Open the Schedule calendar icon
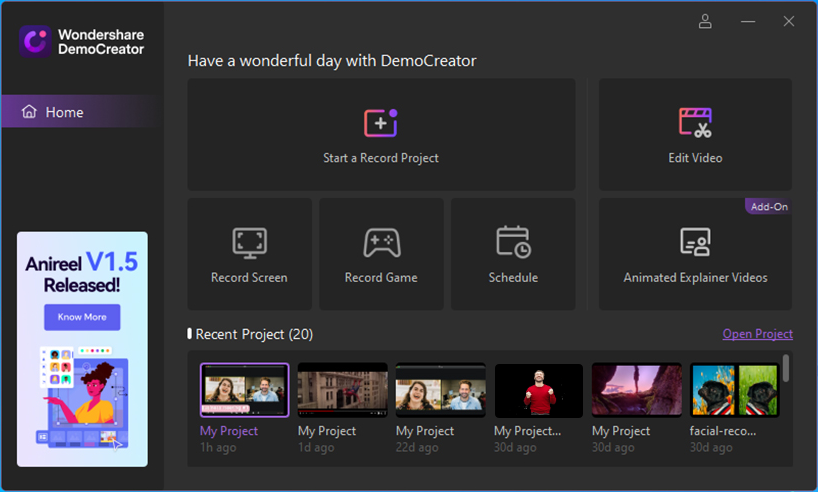 [x=513, y=243]
